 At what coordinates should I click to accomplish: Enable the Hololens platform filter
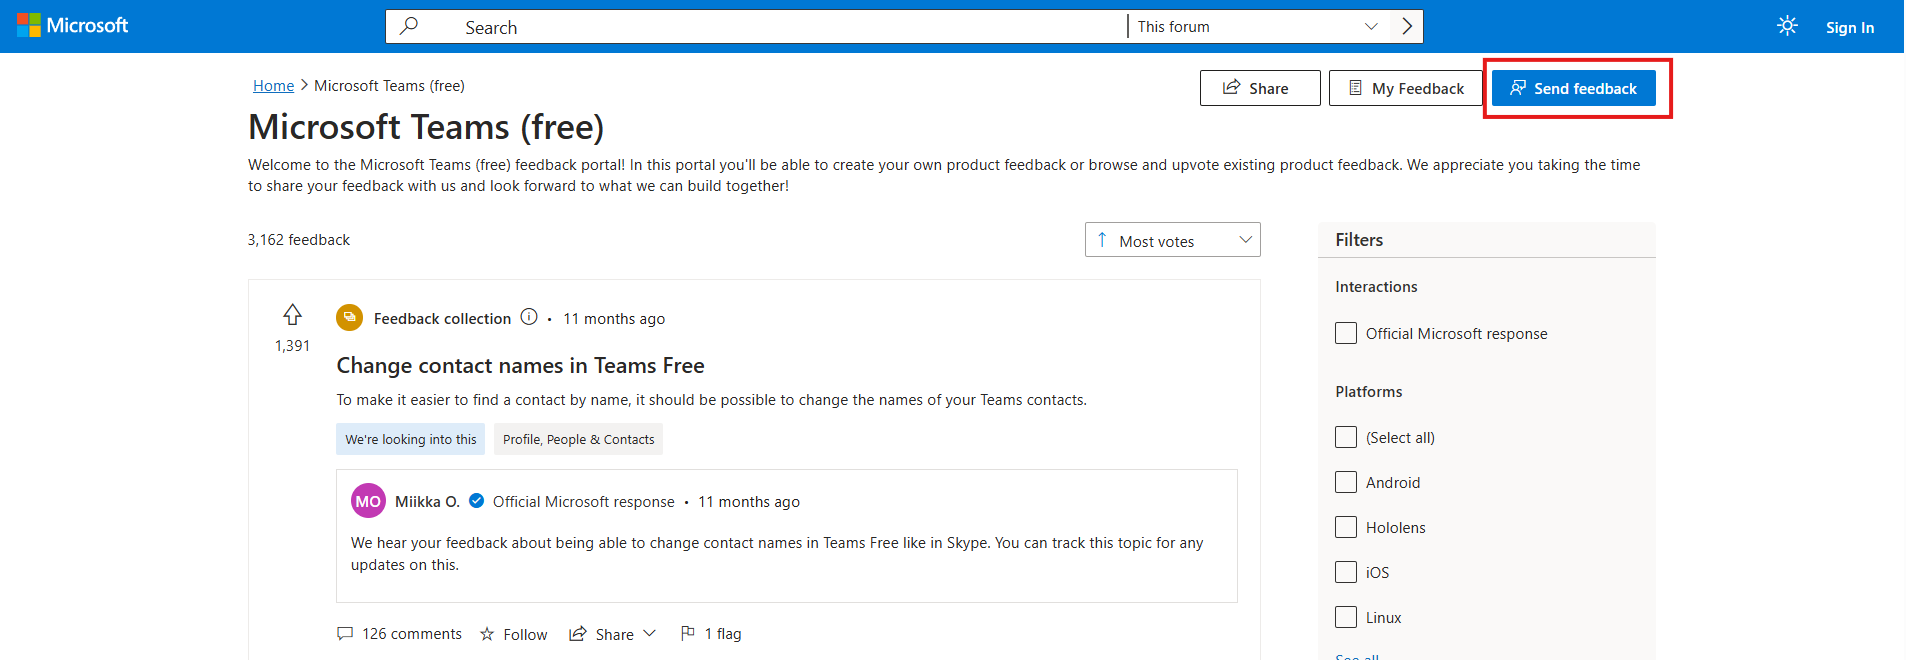tap(1346, 527)
